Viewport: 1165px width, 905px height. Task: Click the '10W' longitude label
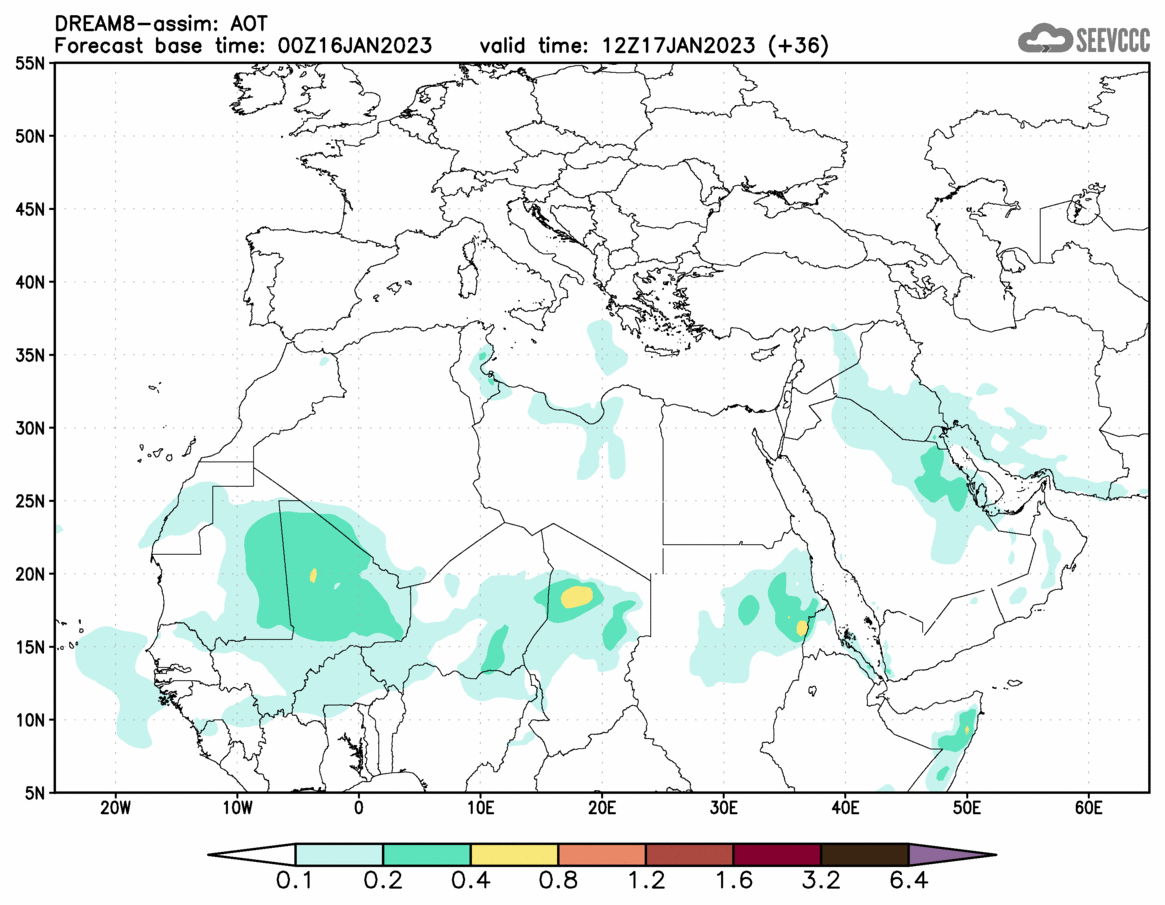pos(237,808)
